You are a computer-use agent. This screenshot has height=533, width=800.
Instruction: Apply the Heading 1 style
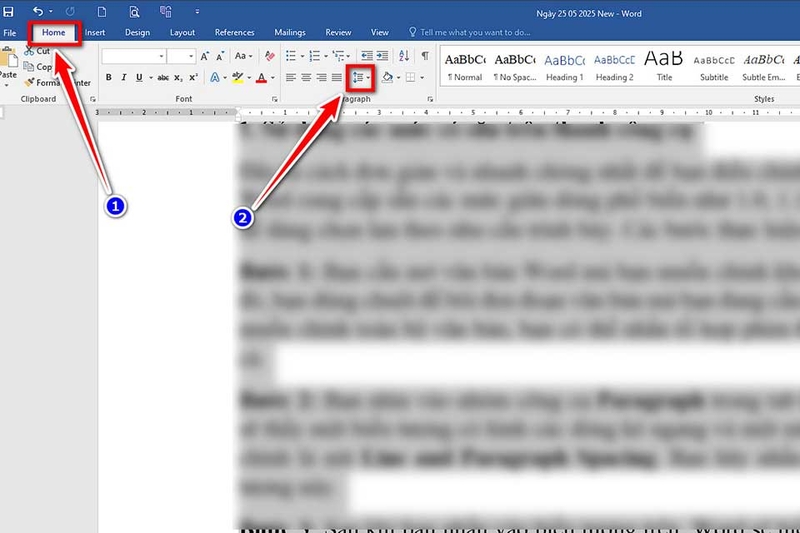[x=565, y=67]
